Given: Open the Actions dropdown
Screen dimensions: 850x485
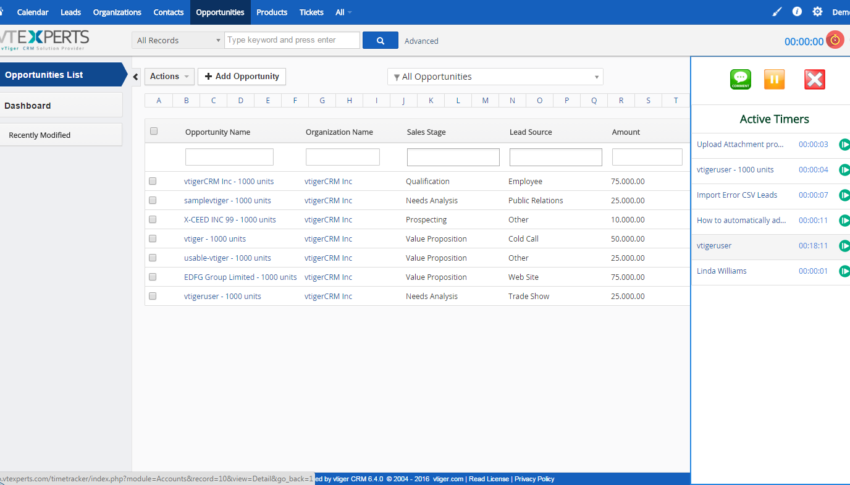Looking at the screenshot, I should pyautogui.click(x=169, y=76).
